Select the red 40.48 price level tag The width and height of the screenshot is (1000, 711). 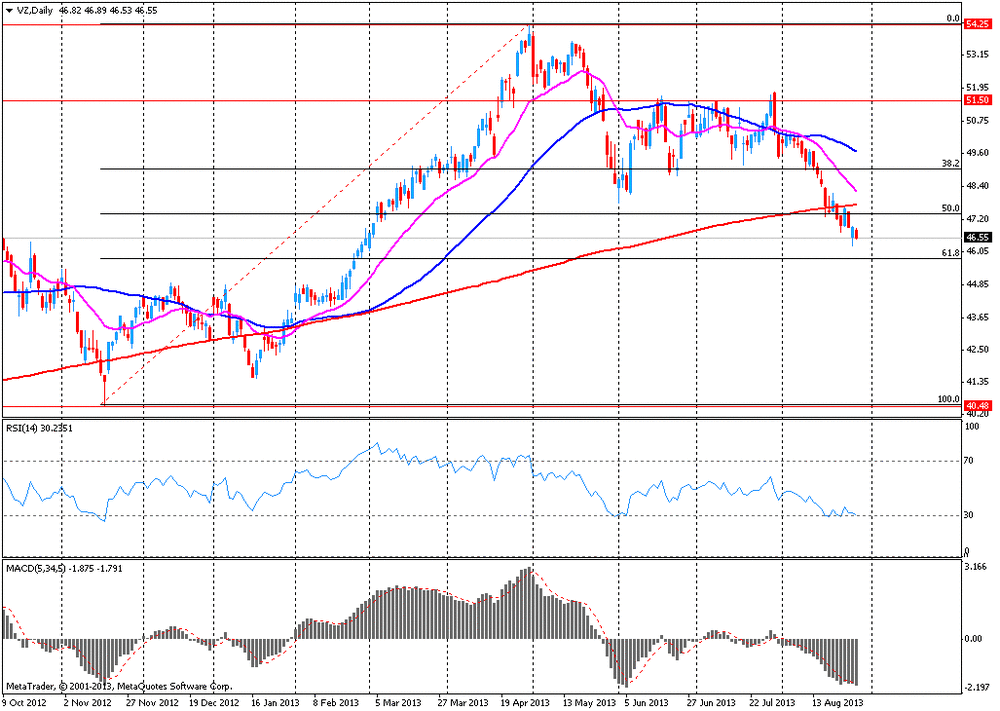click(x=977, y=406)
